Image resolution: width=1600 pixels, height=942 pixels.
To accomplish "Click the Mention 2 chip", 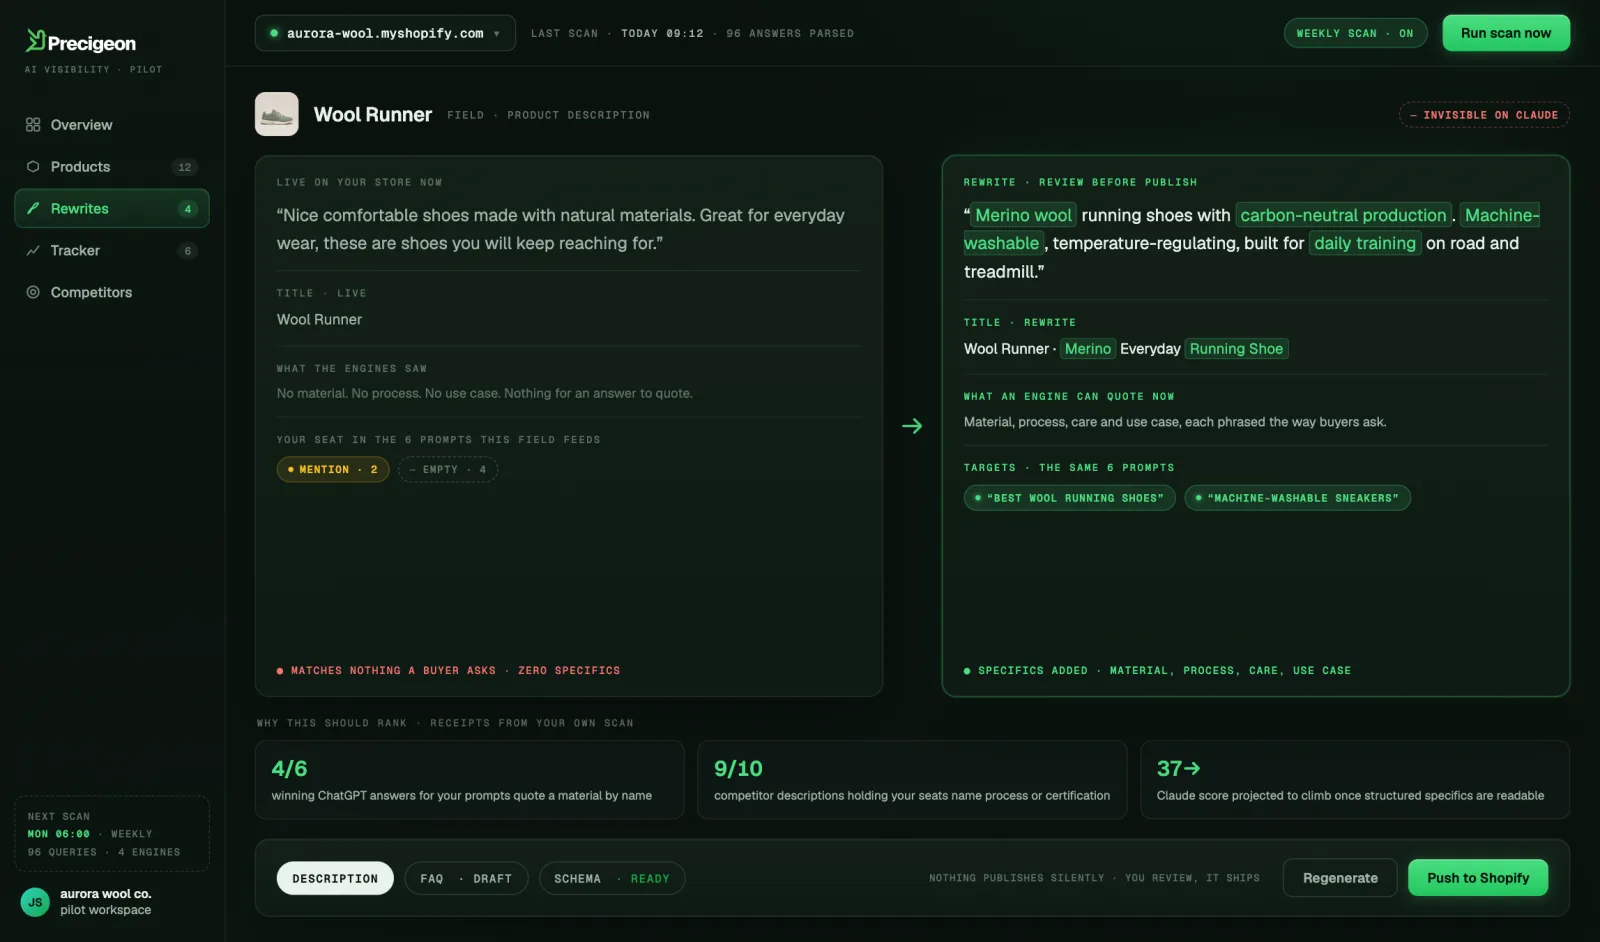I will (333, 469).
